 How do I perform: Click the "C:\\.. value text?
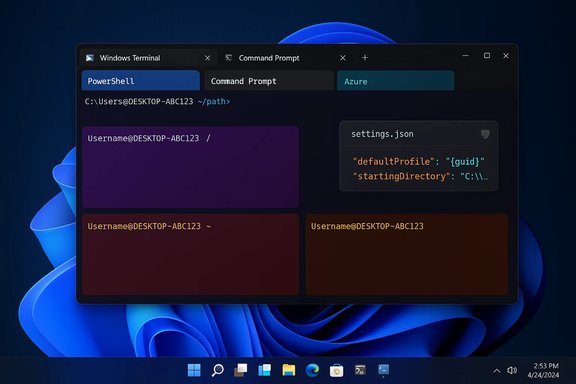pyautogui.click(x=474, y=176)
